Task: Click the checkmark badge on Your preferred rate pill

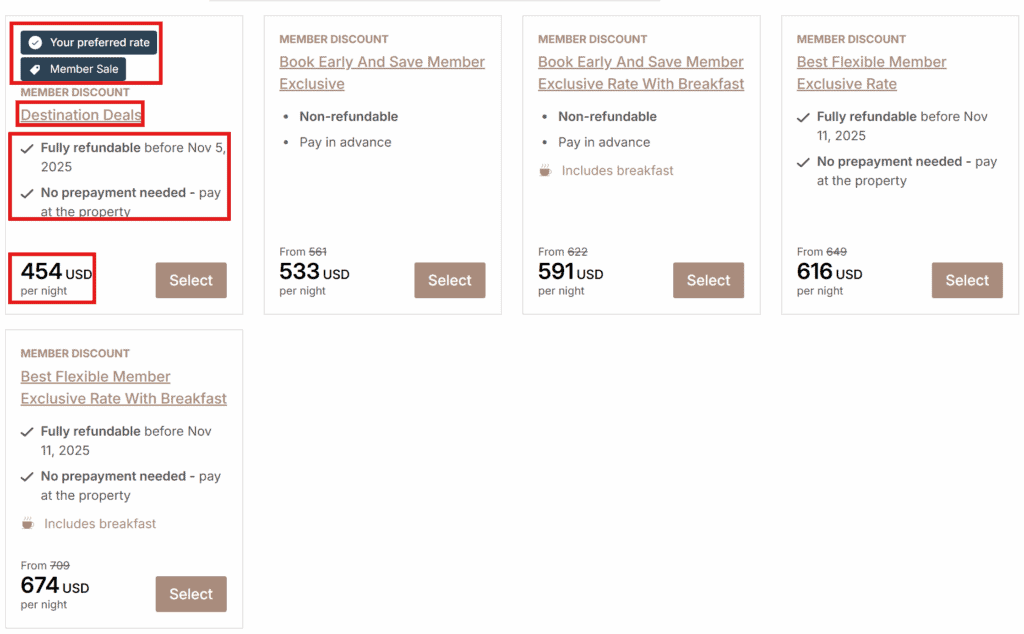Action: [x=33, y=42]
